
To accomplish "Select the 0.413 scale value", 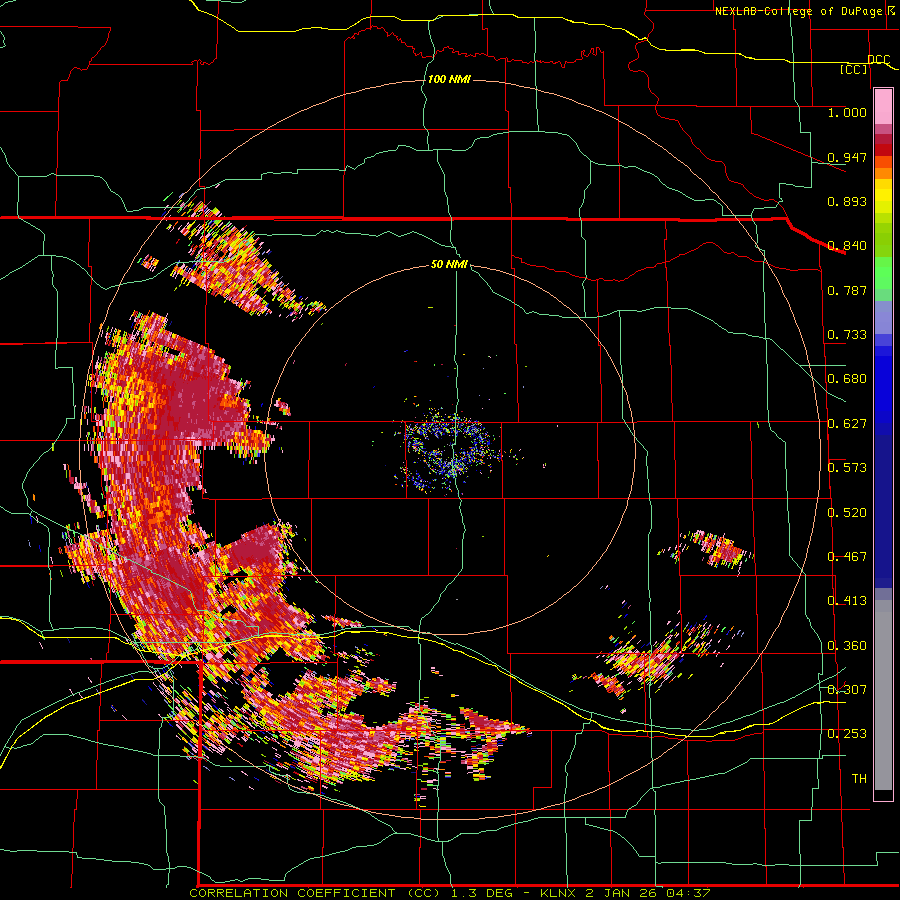I will point(847,601).
